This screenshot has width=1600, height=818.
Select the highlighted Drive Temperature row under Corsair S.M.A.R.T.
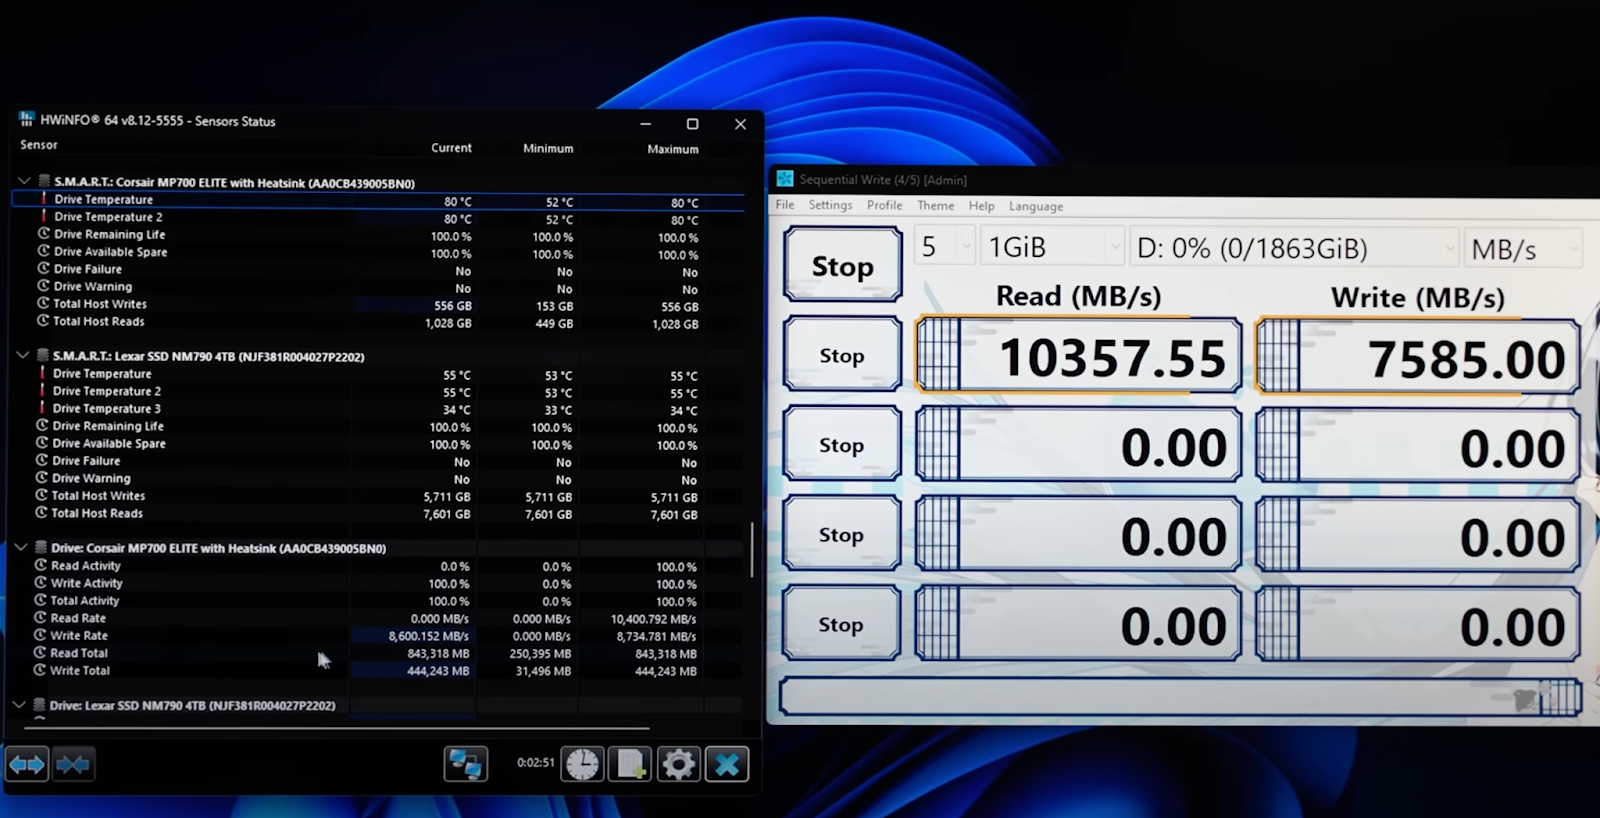(378, 200)
